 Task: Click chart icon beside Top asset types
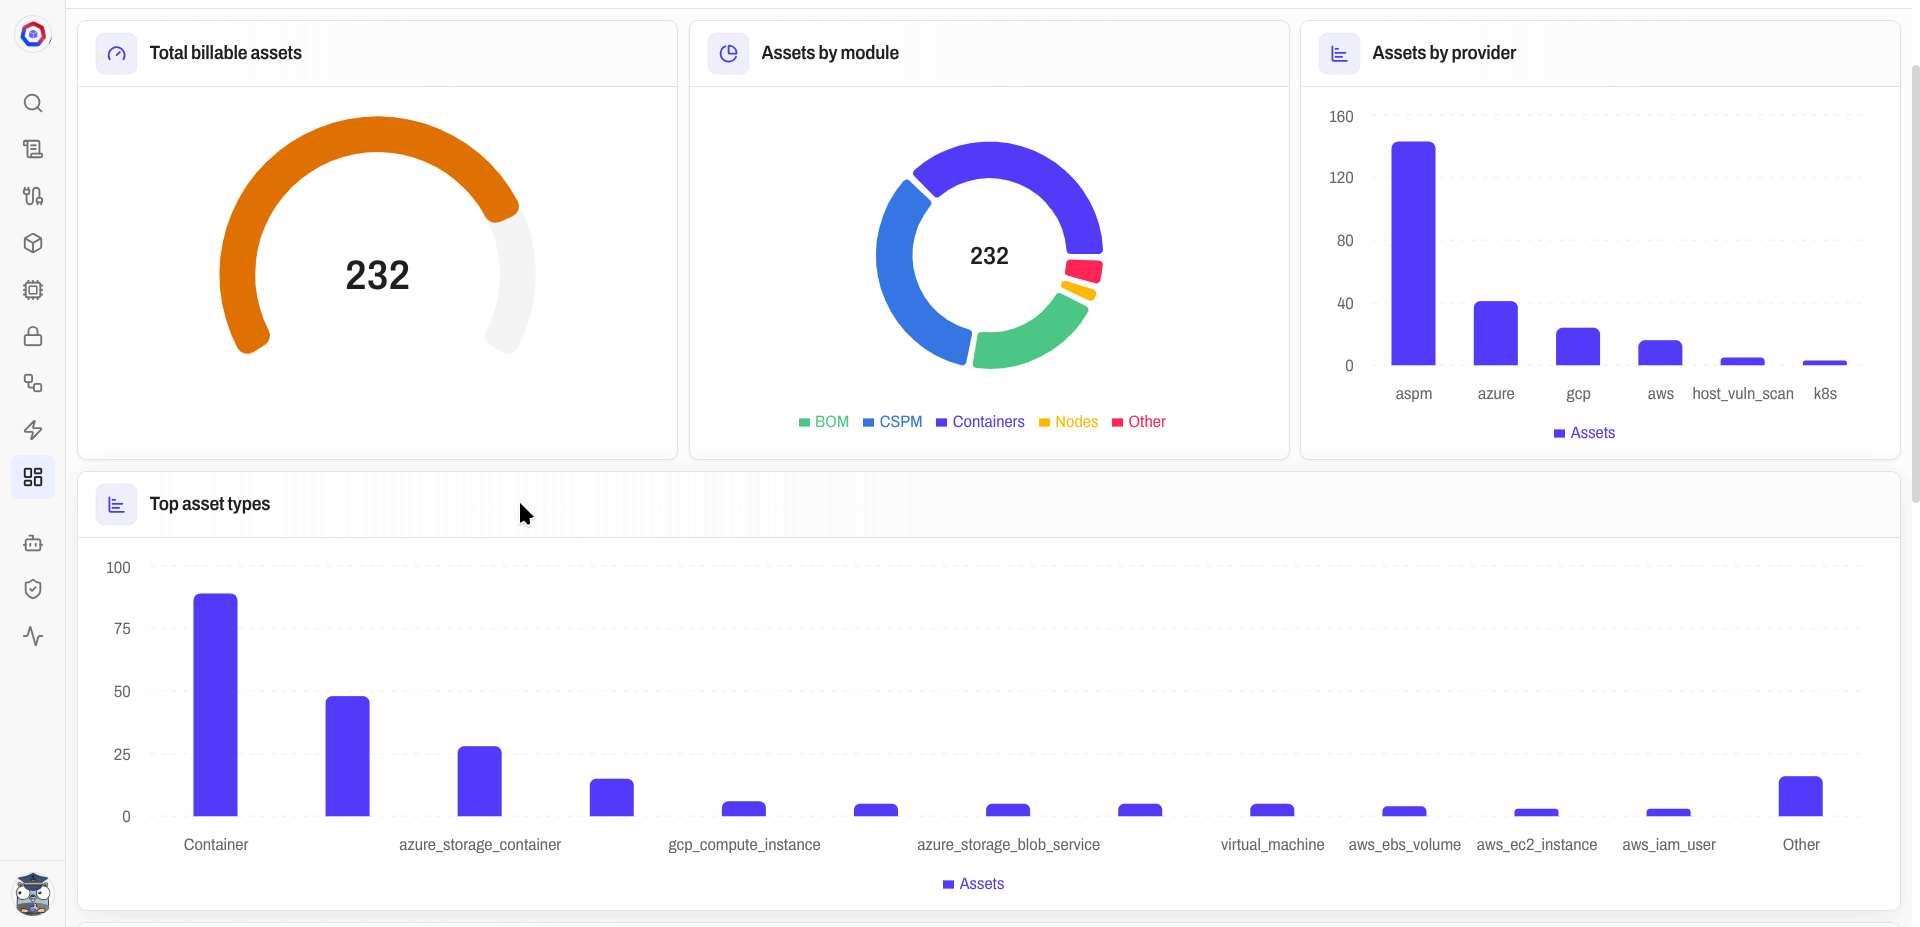[116, 504]
